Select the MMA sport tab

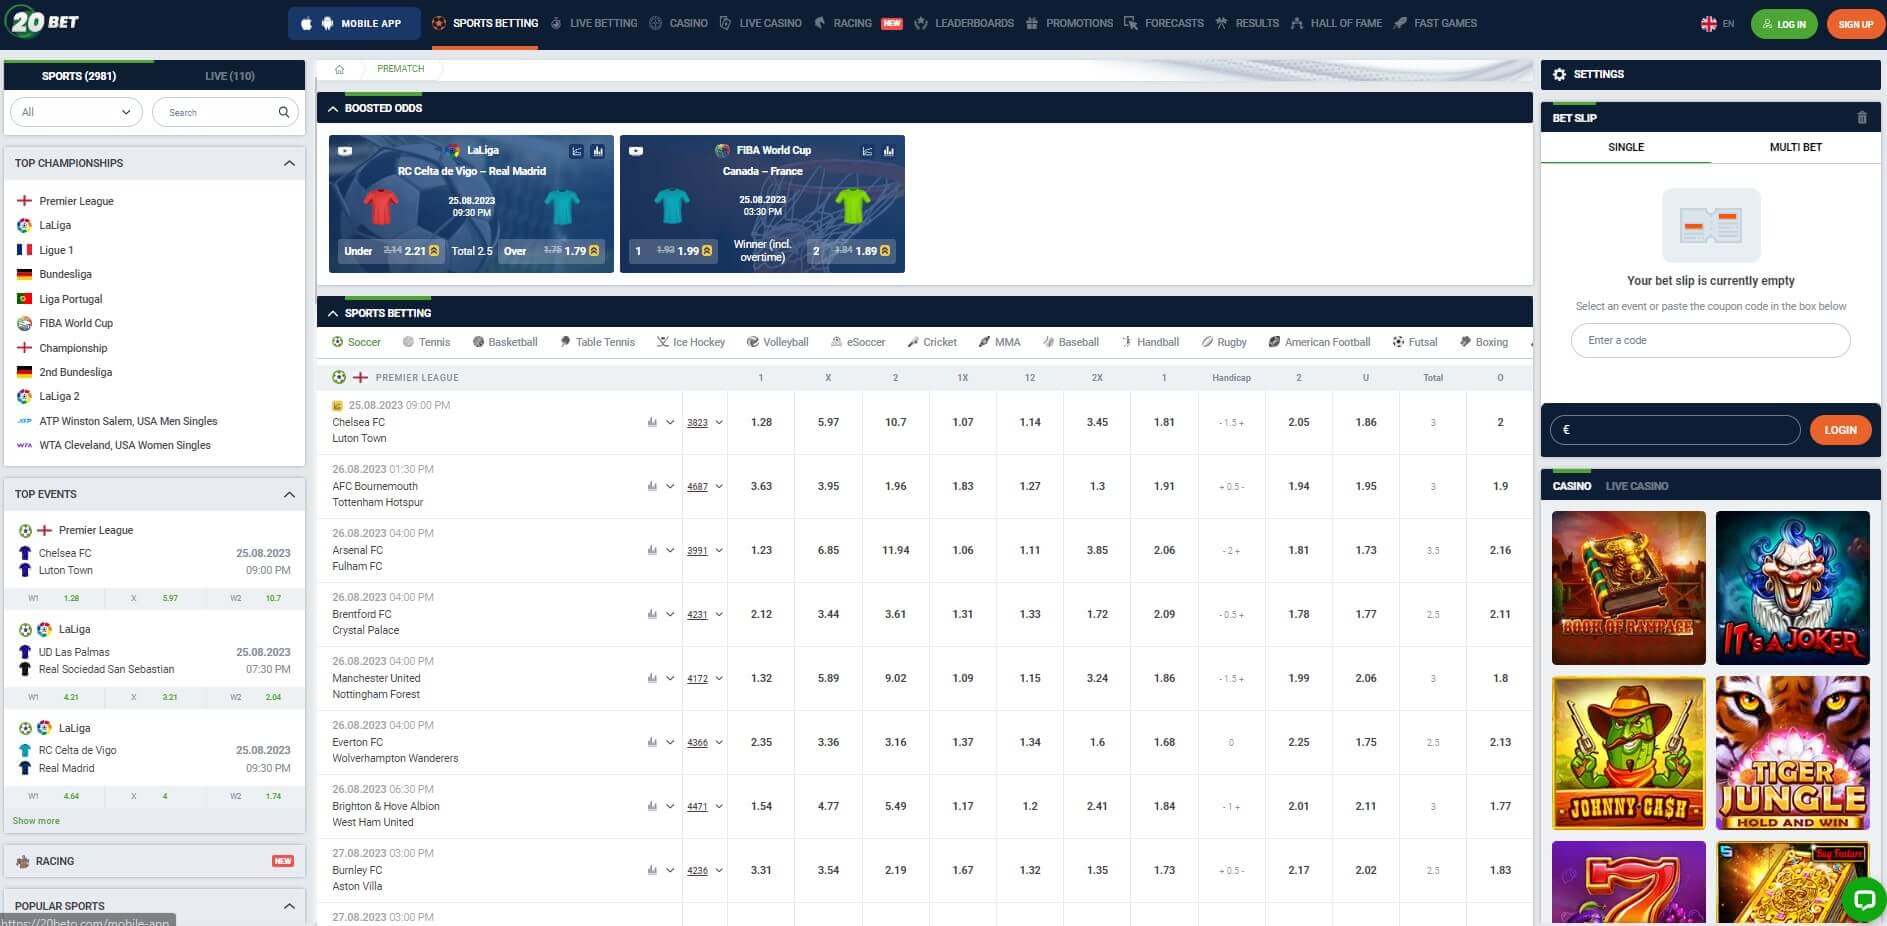pos(1000,342)
